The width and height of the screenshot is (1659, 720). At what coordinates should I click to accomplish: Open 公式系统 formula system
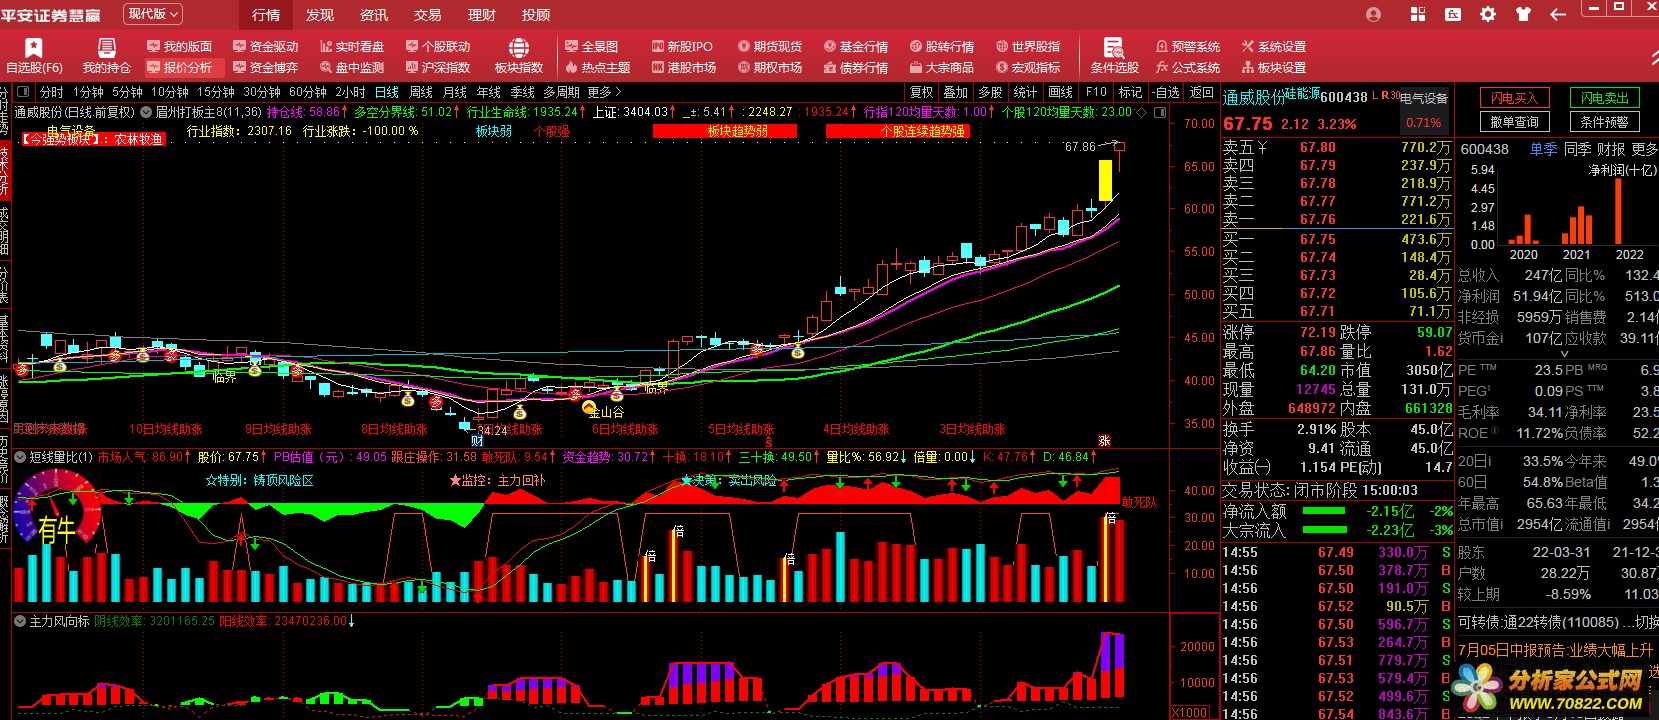tap(1188, 67)
